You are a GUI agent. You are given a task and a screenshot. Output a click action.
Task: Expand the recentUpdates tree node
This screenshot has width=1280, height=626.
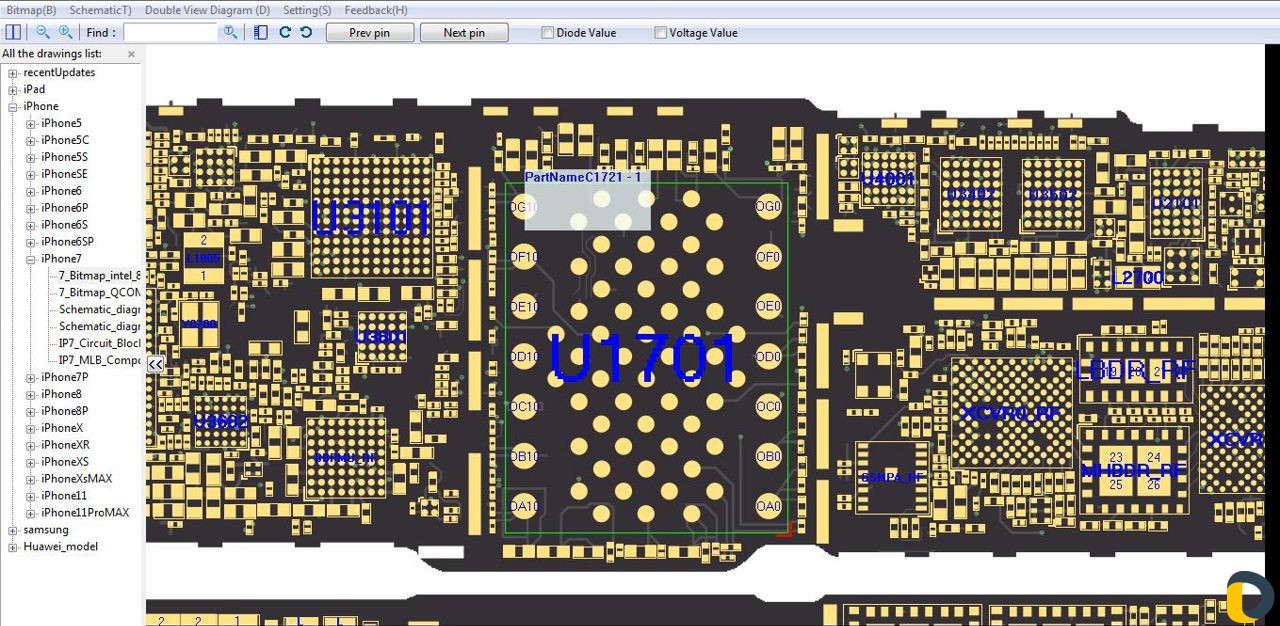13,73
